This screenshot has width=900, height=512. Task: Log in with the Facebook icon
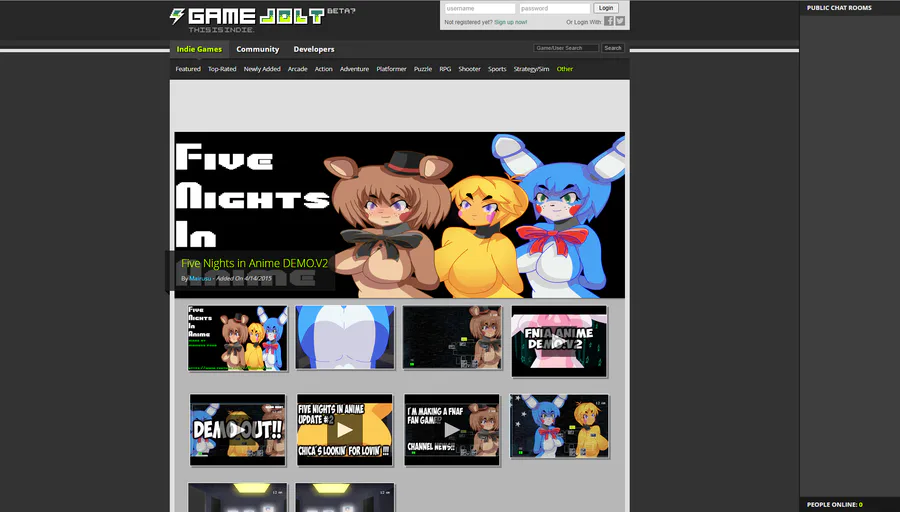tap(609, 21)
